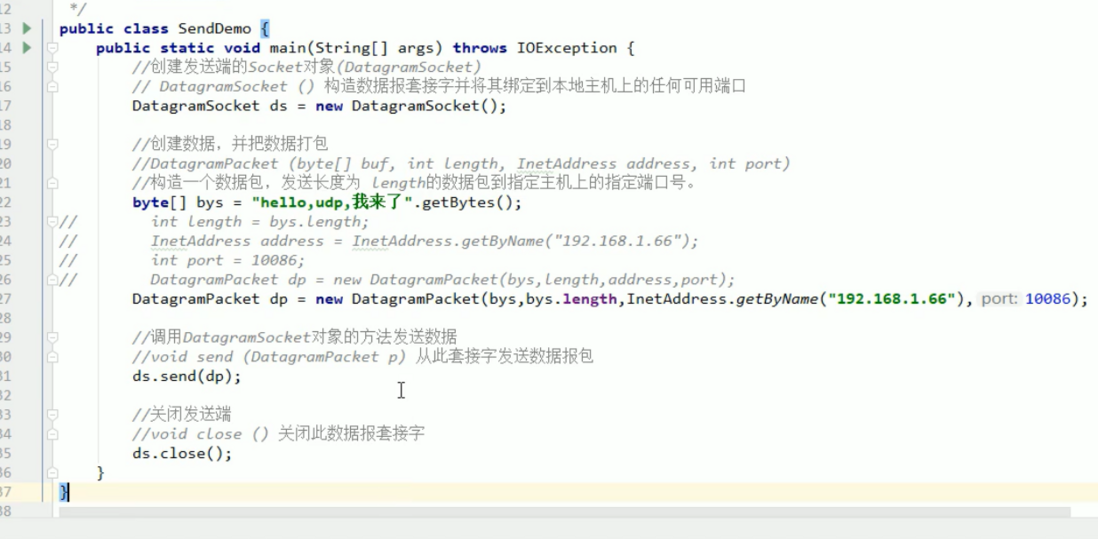Click the highlighted opening brace after SendDemo
The width and height of the screenshot is (1098, 539).
click(265, 29)
